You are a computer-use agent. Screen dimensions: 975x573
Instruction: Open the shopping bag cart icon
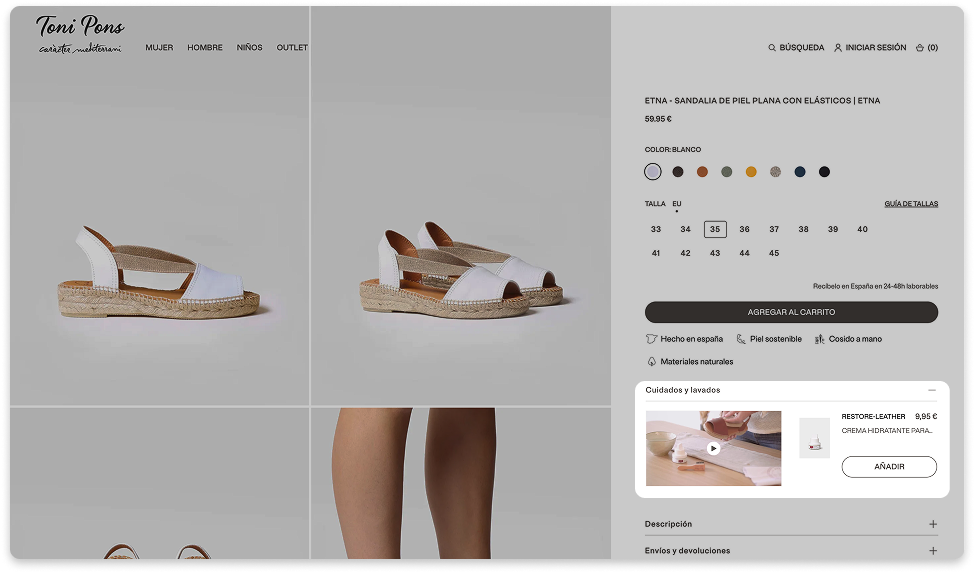pos(920,48)
